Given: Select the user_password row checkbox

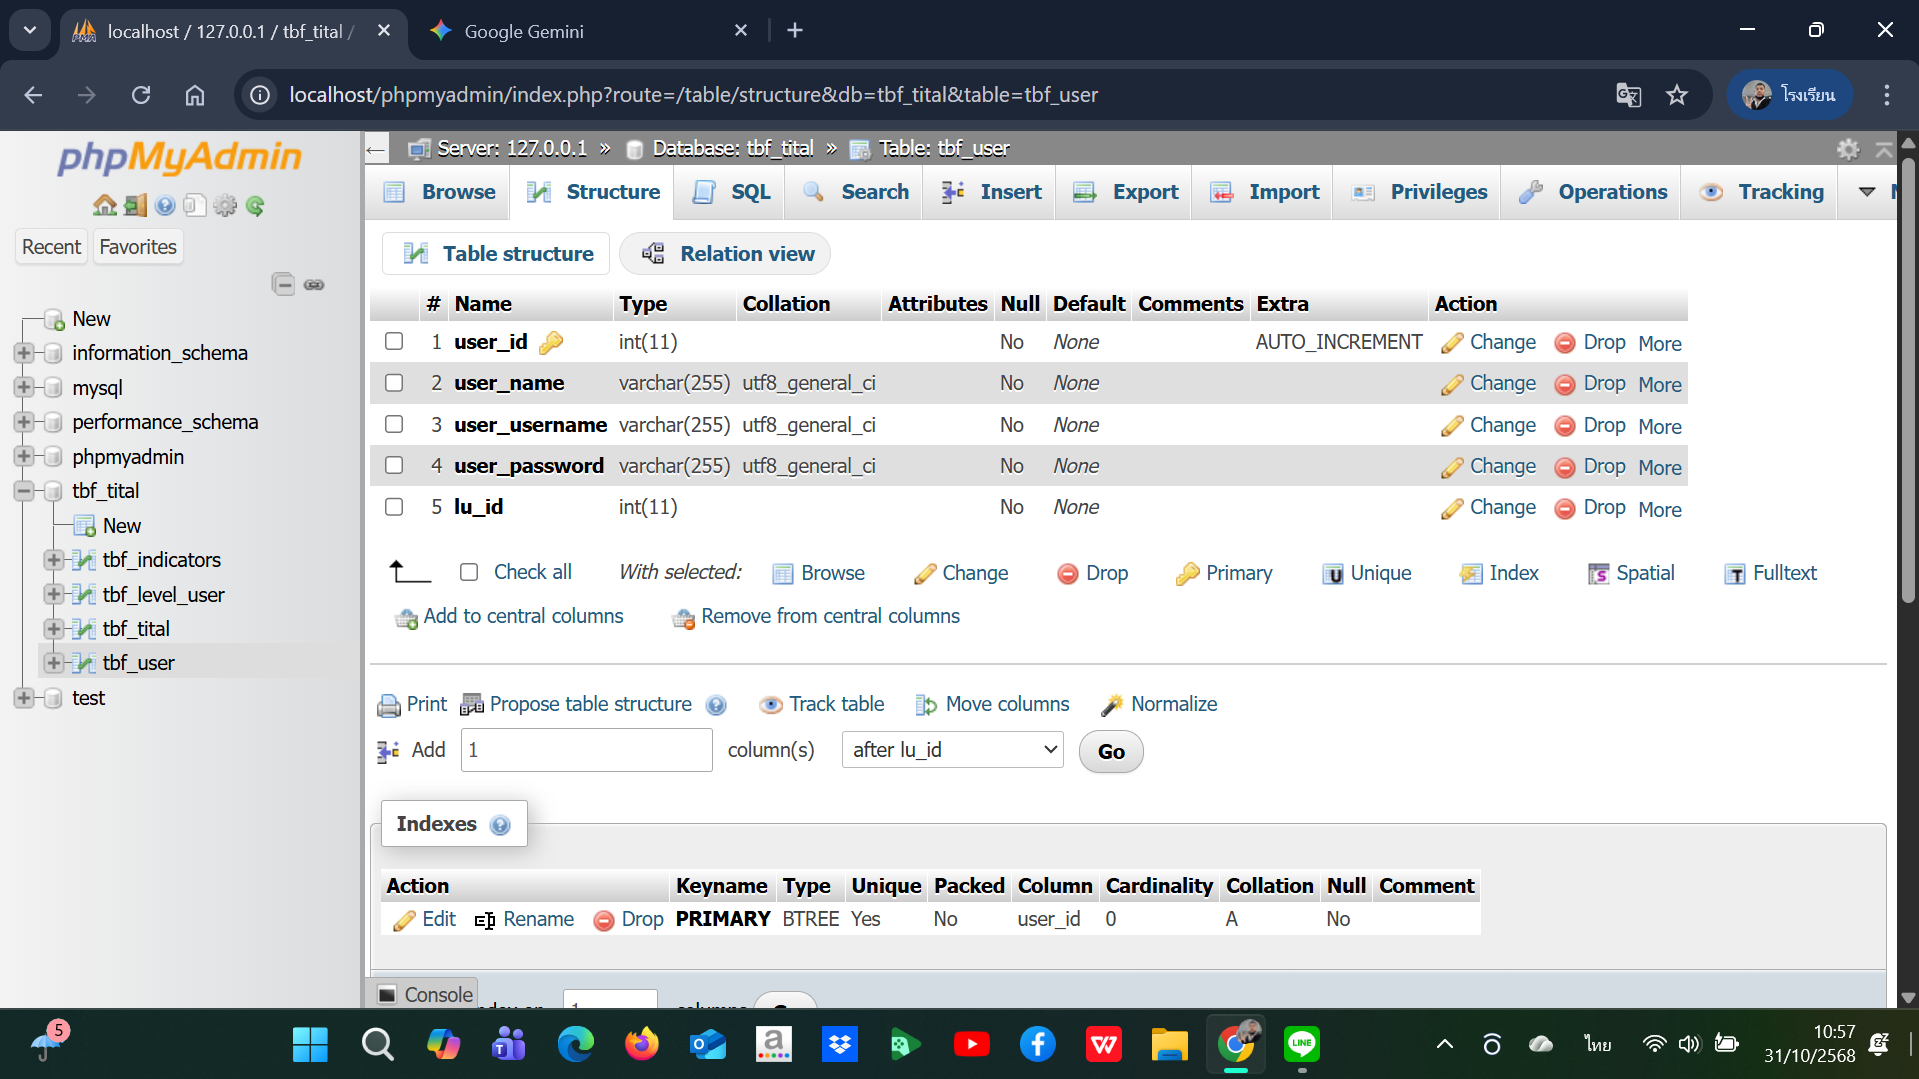Looking at the screenshot, I should [x=394, y=466].
